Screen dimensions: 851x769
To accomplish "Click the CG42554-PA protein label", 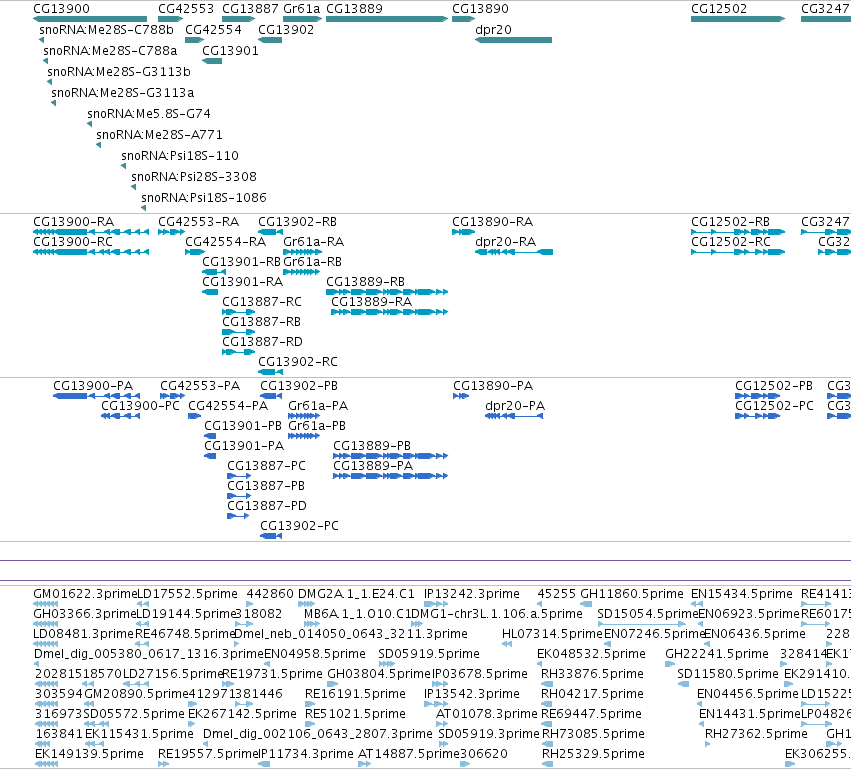I will [228, 406].
